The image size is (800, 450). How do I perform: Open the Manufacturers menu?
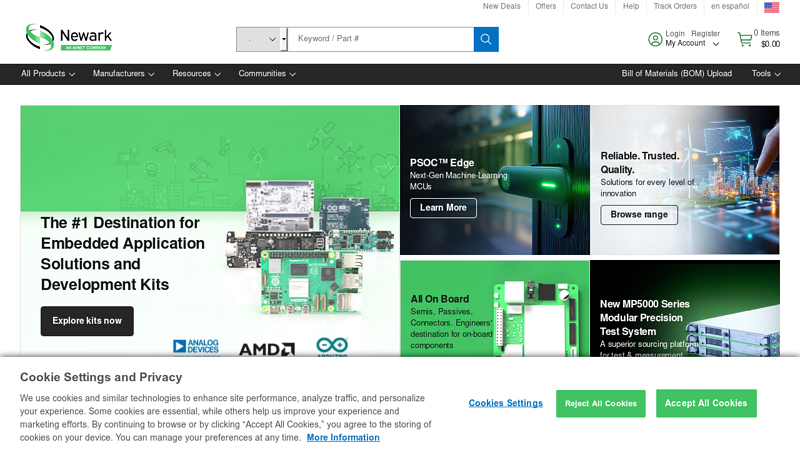tap(123, 74)
